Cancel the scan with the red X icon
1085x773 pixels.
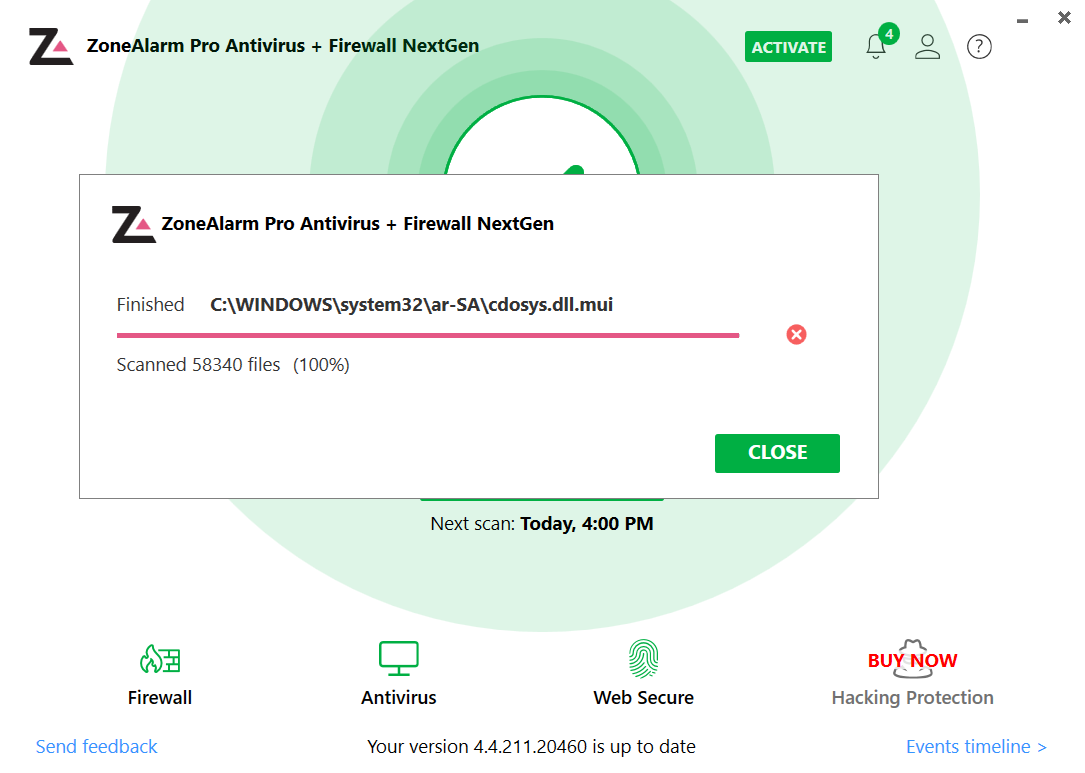tap(796, 334)
